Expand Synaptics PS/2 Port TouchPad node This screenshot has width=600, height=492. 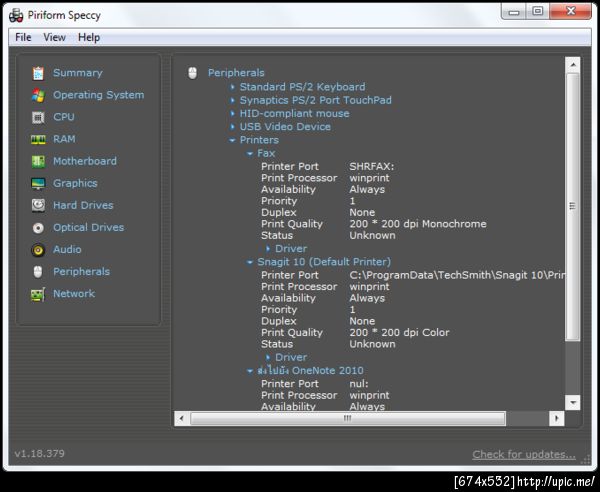(232, 101)
